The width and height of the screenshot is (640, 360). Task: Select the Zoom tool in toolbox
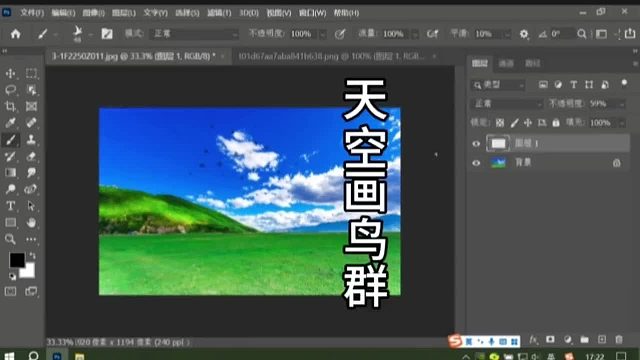tap(10, 239)
